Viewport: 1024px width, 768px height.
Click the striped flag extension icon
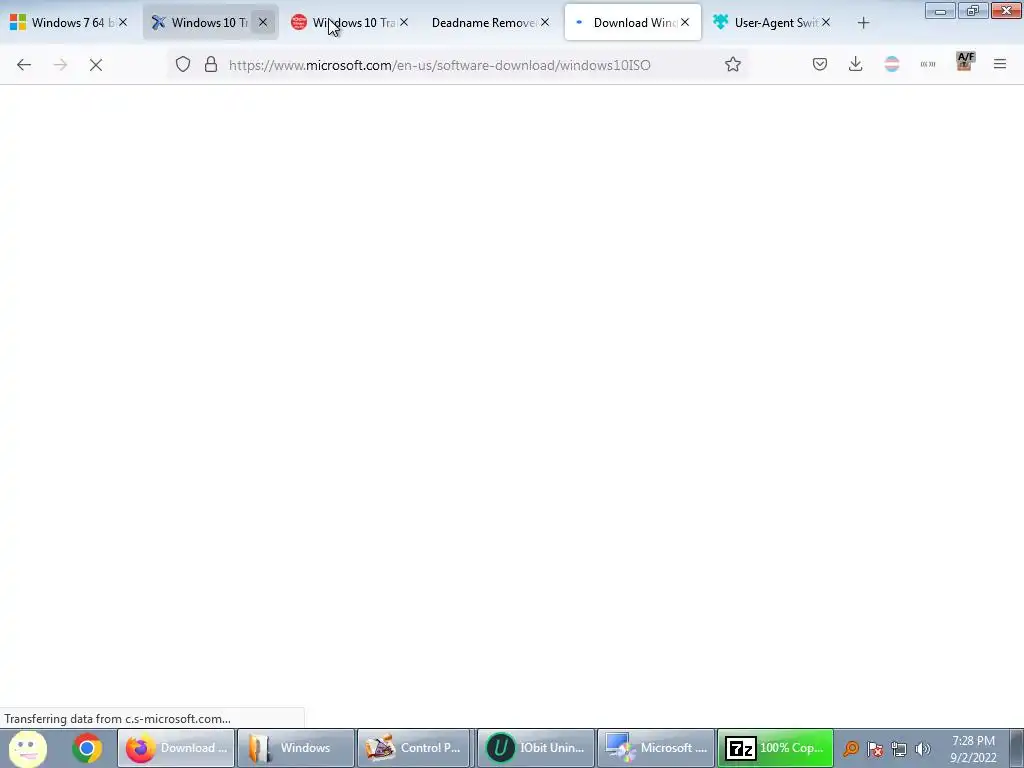point(891,64)
